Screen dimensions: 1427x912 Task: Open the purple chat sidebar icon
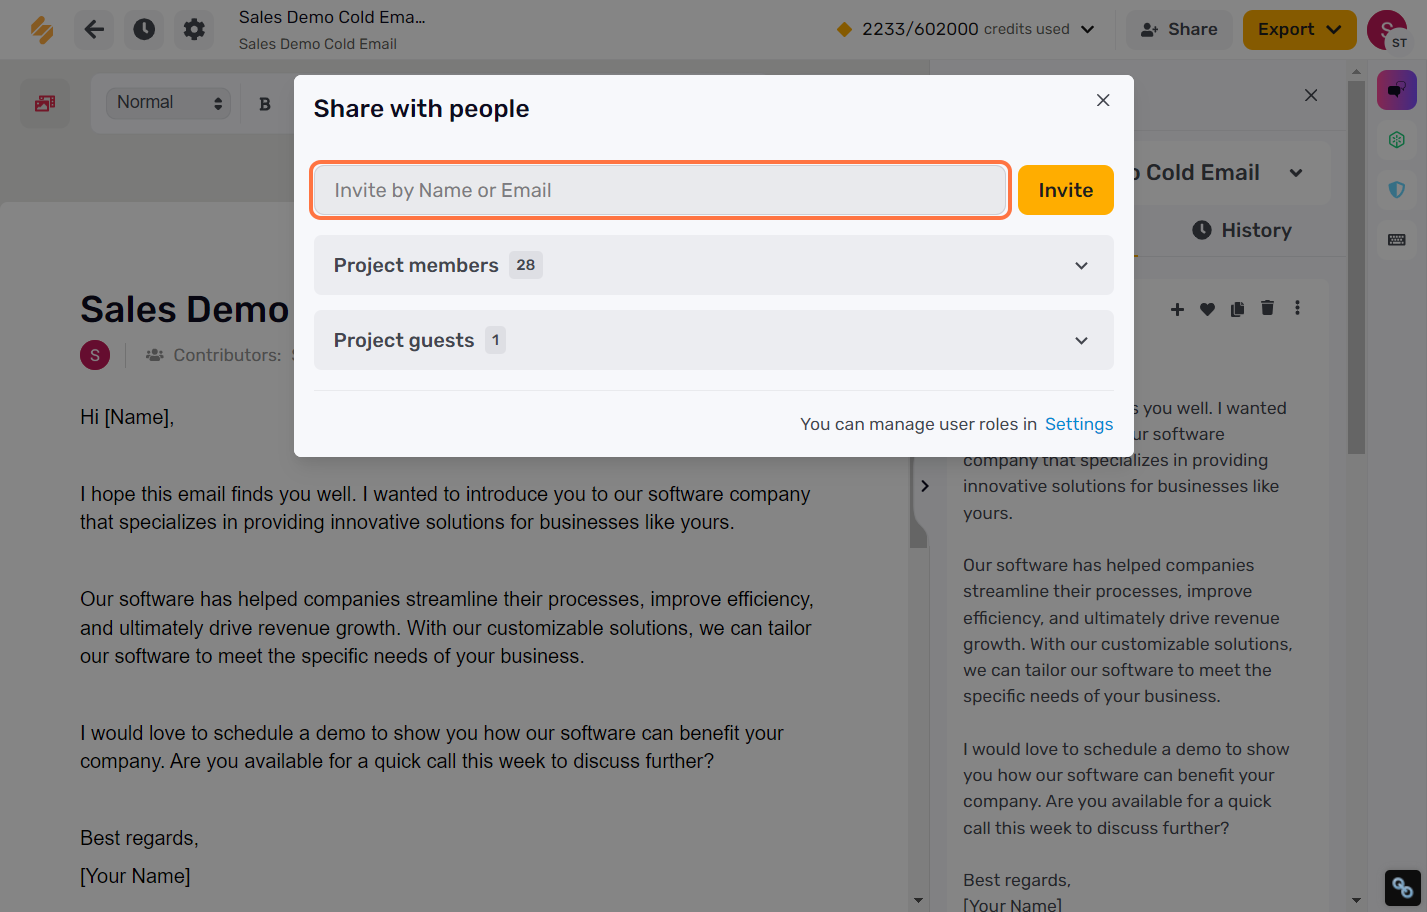tap(1397, 90)
